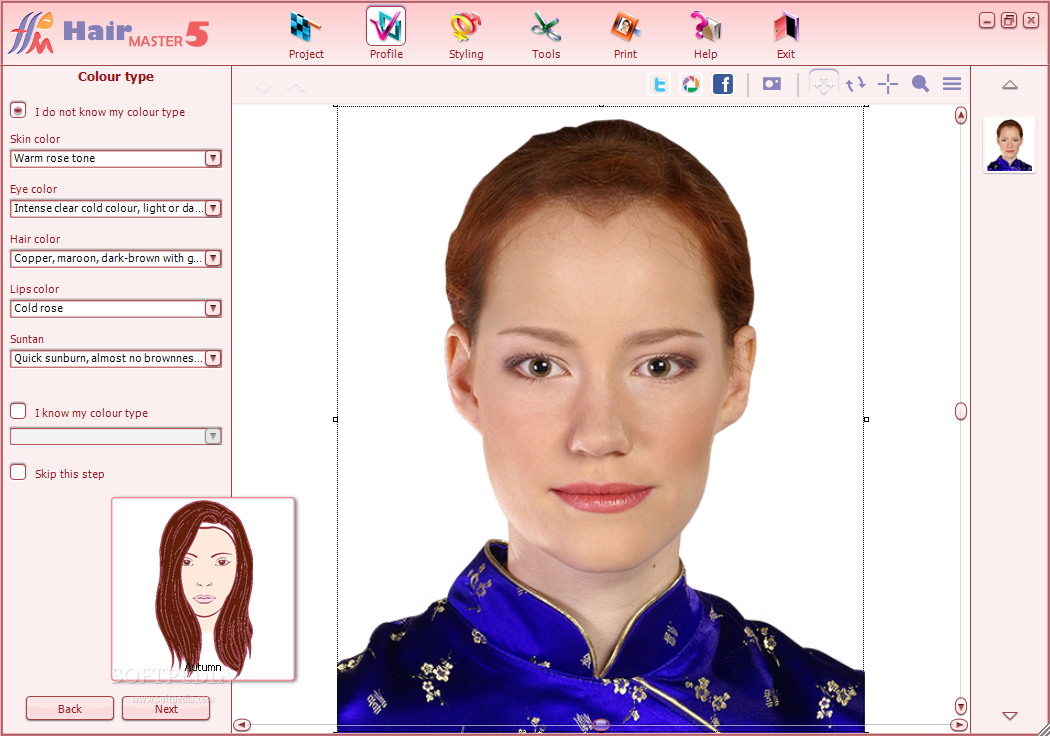Expand the Skin color dropdown
The width and height of the screenshot is (1050, 736).
pos(213,159)
